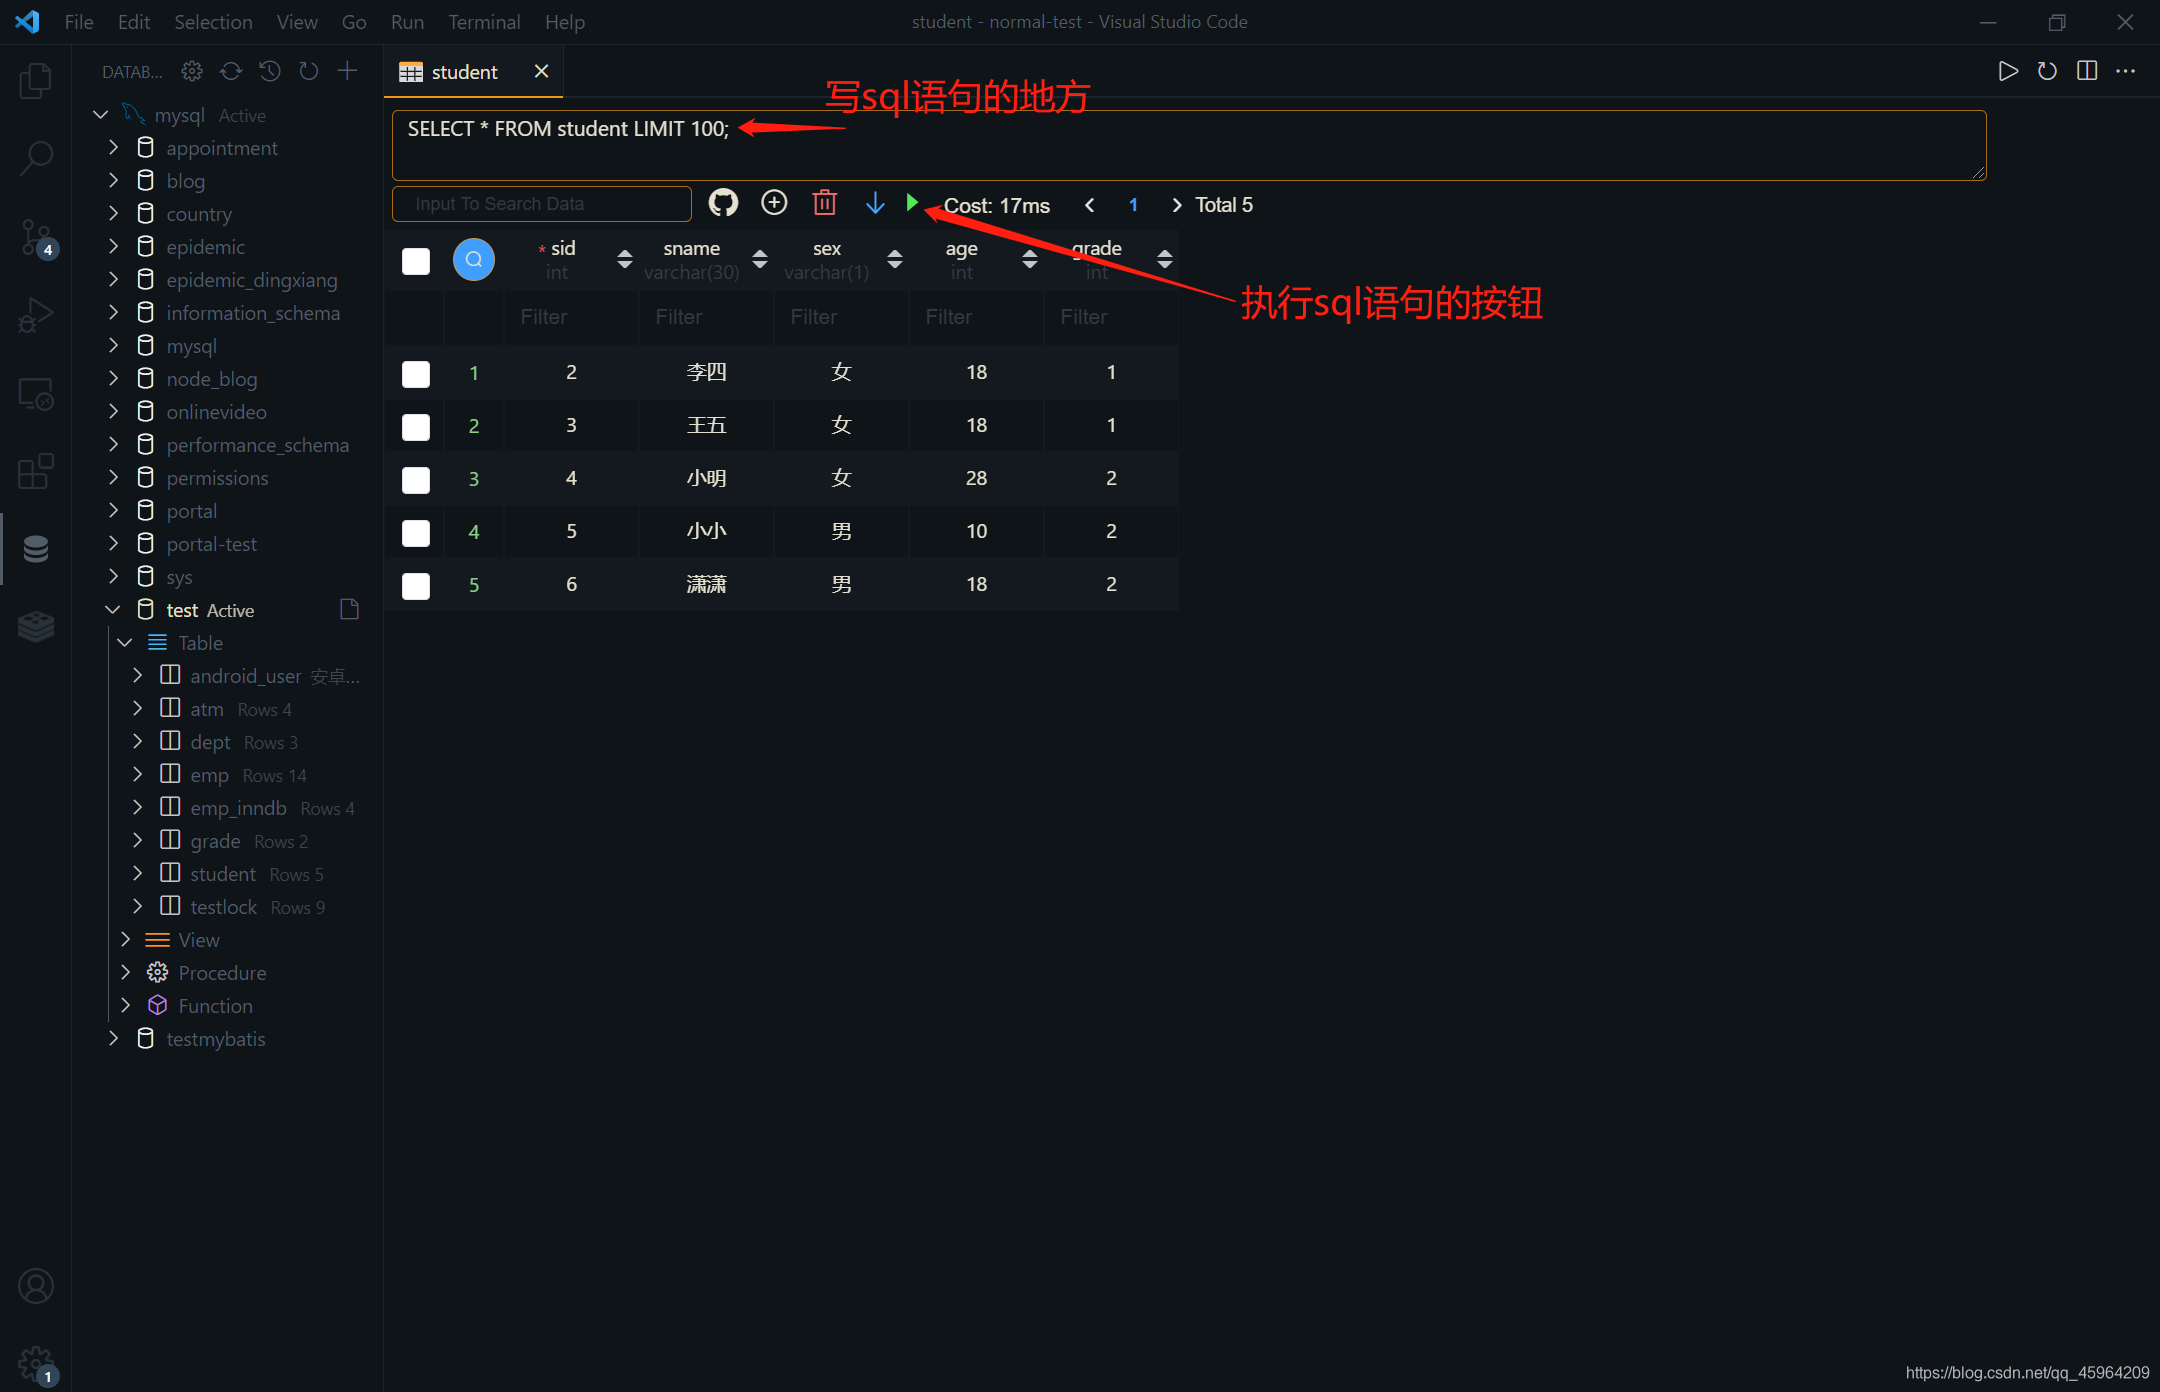Go to previous results page
This screenshot has height=1392, width=2160.
[1090, 205]
